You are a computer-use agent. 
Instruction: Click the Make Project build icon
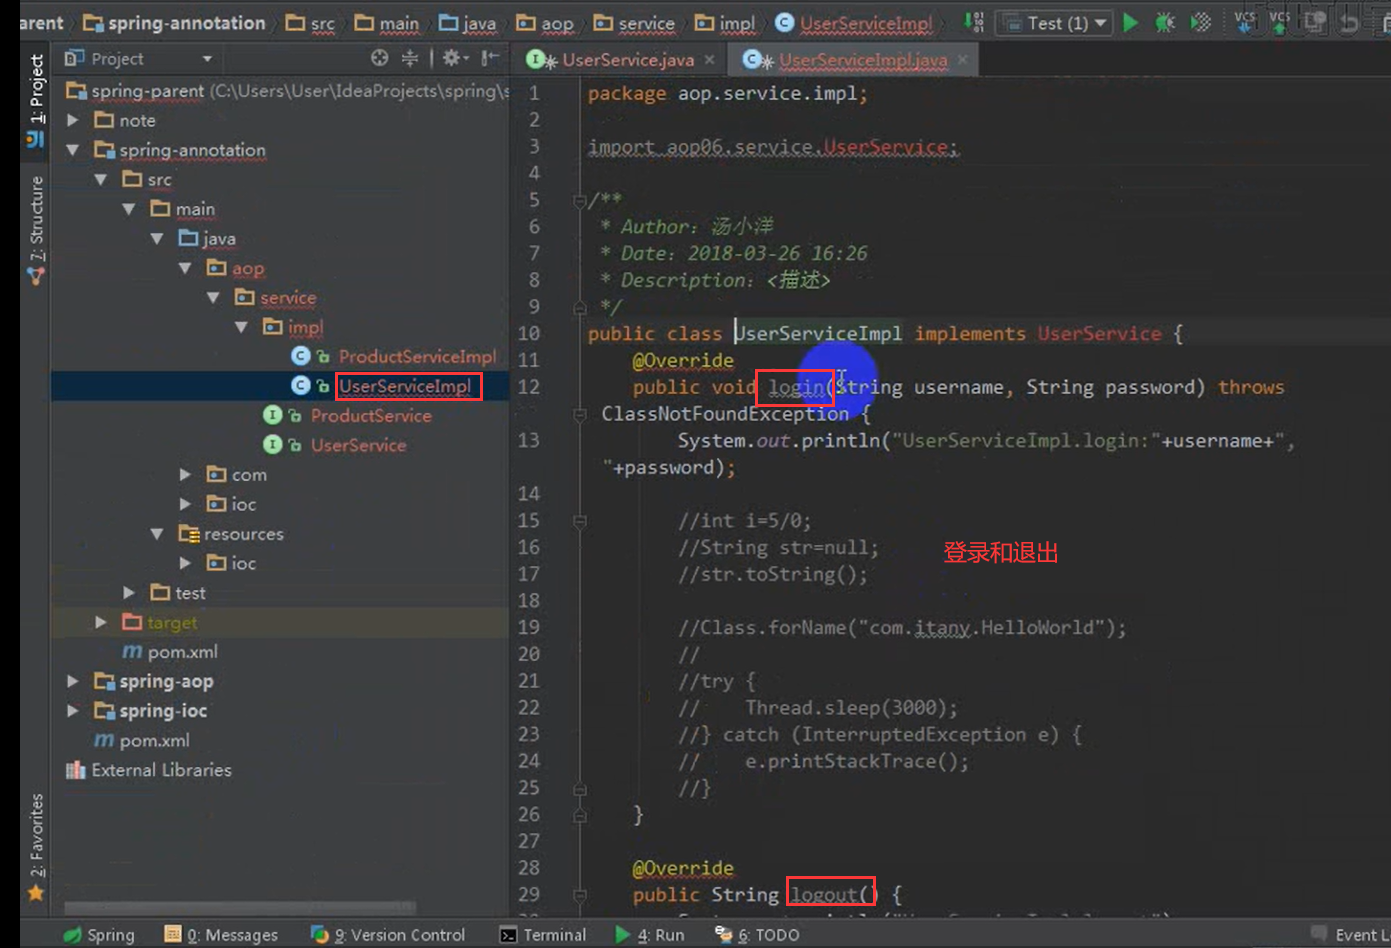[x=974, y=22]
